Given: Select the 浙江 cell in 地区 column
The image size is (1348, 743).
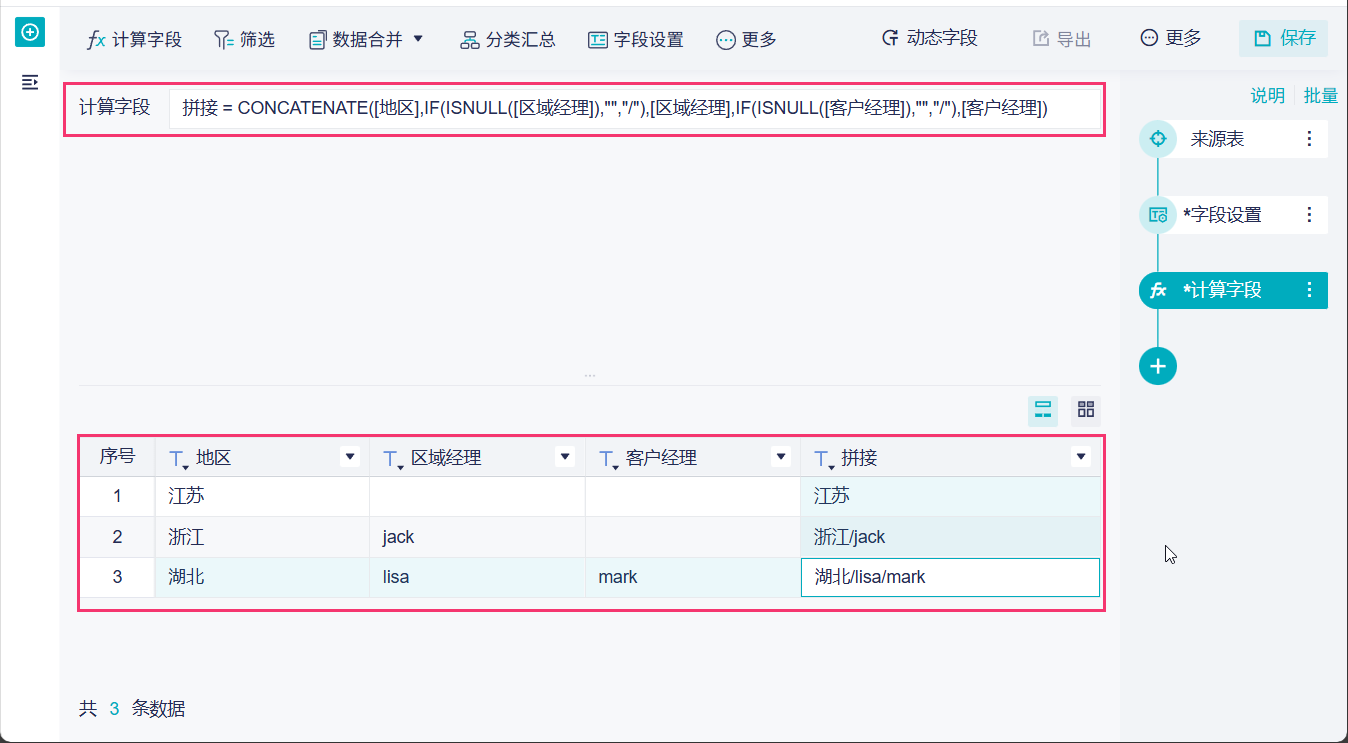Looking at the screenshot, I should 262,537.
